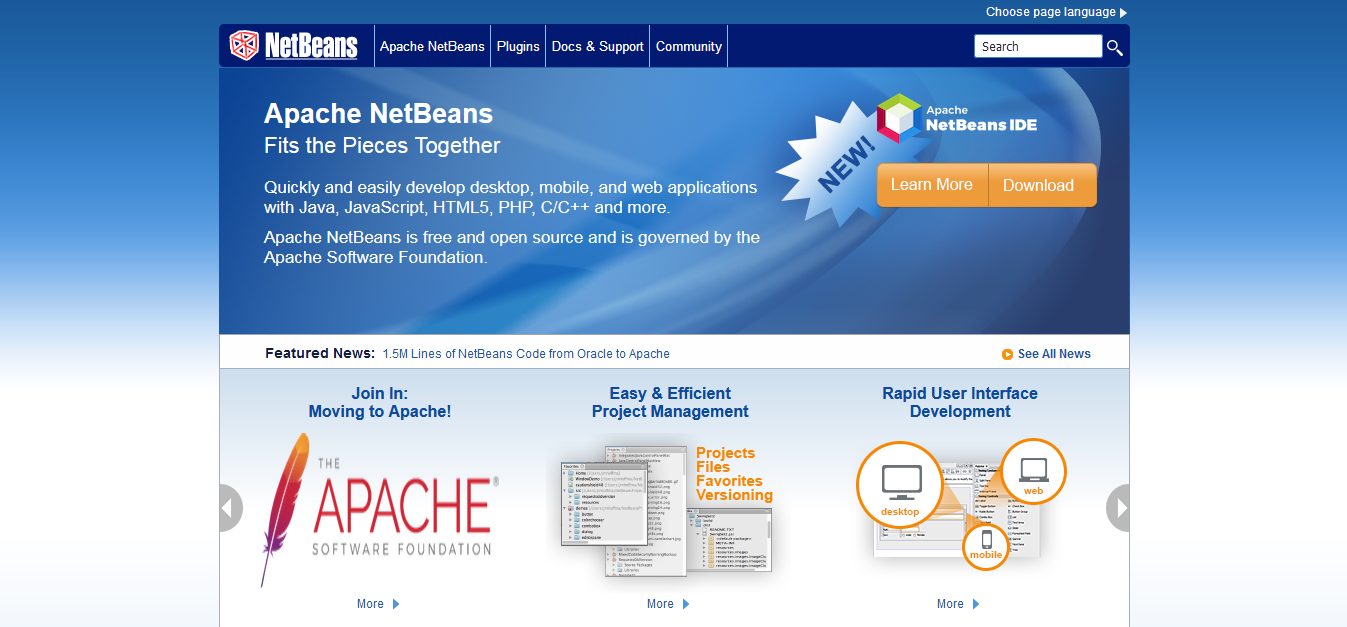The image size is (1347, 627).
Task: Click More link under Moving to Apache
Action: click(x=370, y=604)
